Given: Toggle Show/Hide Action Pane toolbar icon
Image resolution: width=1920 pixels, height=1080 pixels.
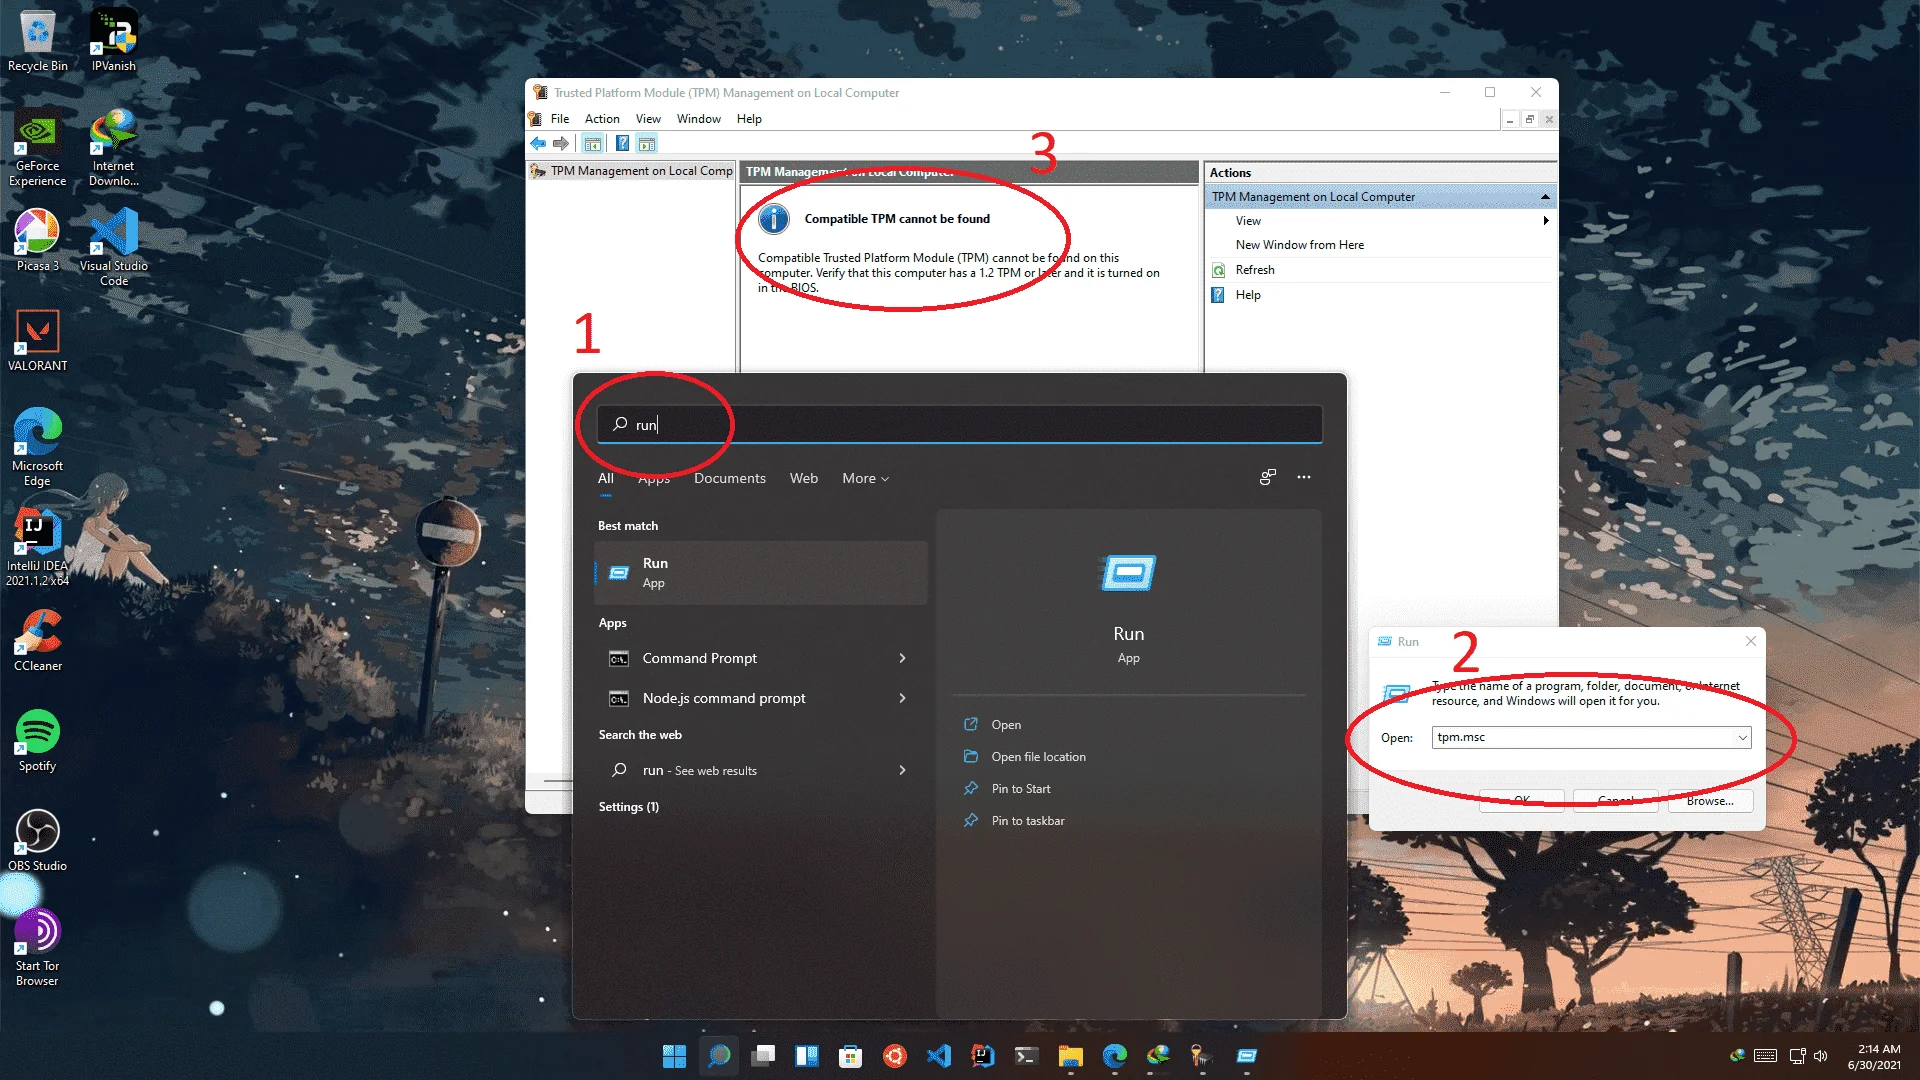Looking at the screenshot, I should (647, 144).
